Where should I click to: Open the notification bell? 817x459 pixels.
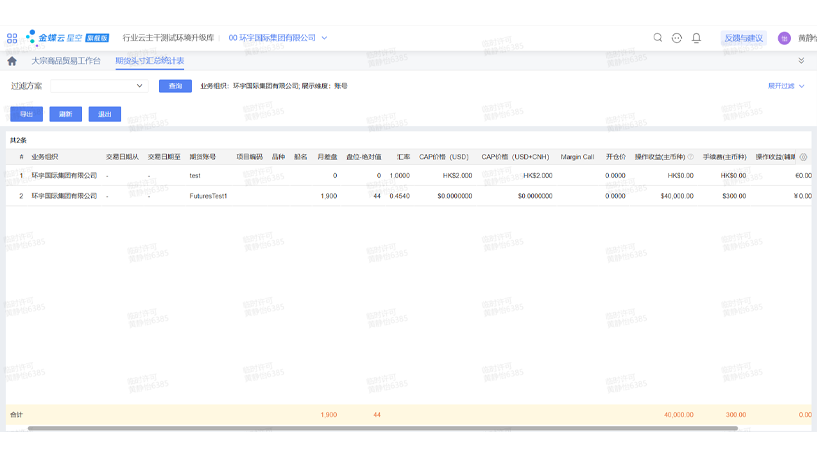pos(696,38)
